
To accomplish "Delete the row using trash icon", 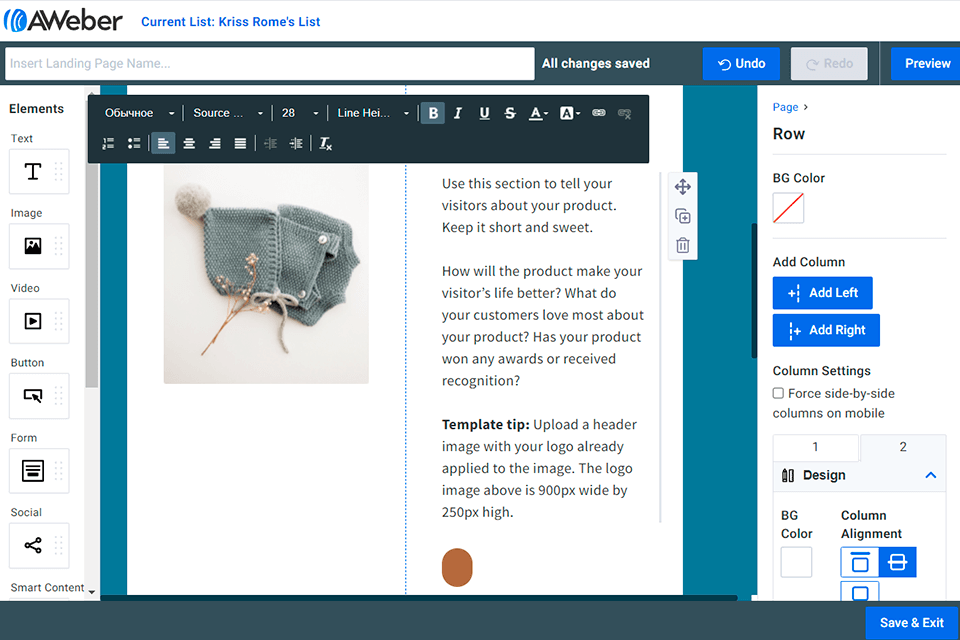I will (683, 245).
